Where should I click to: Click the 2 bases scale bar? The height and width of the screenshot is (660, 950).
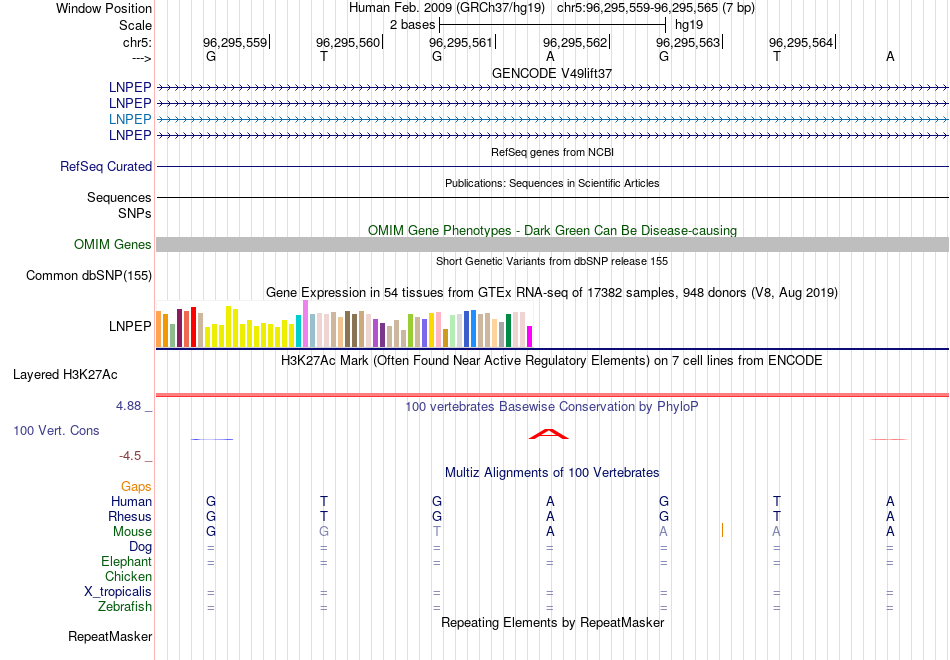(552, 25)
